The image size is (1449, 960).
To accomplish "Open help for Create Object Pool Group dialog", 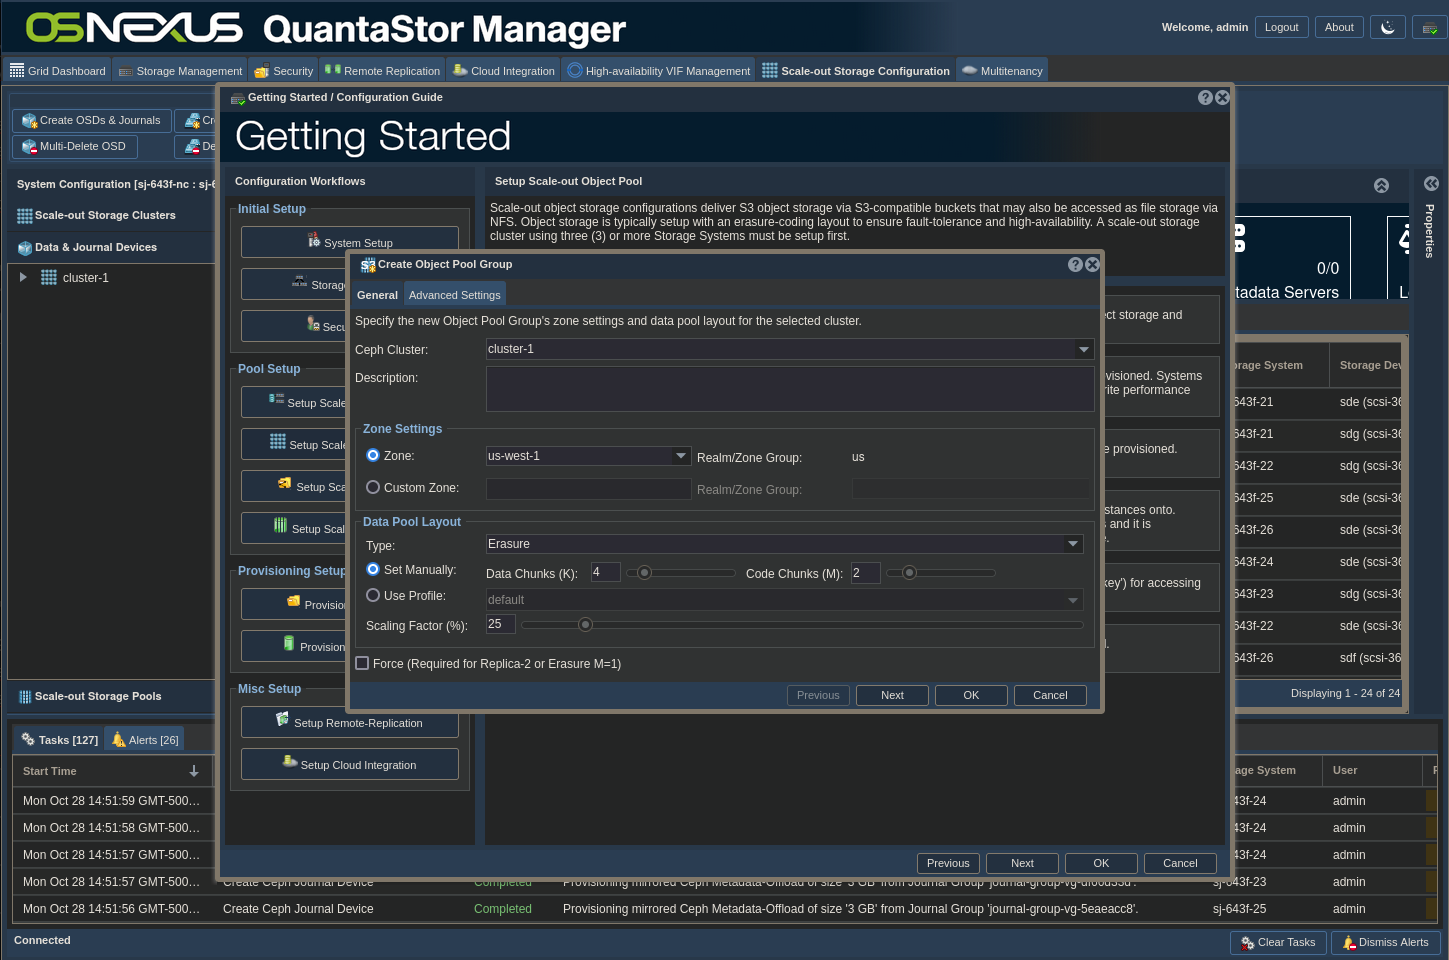I will click(x=1075, y=265).
